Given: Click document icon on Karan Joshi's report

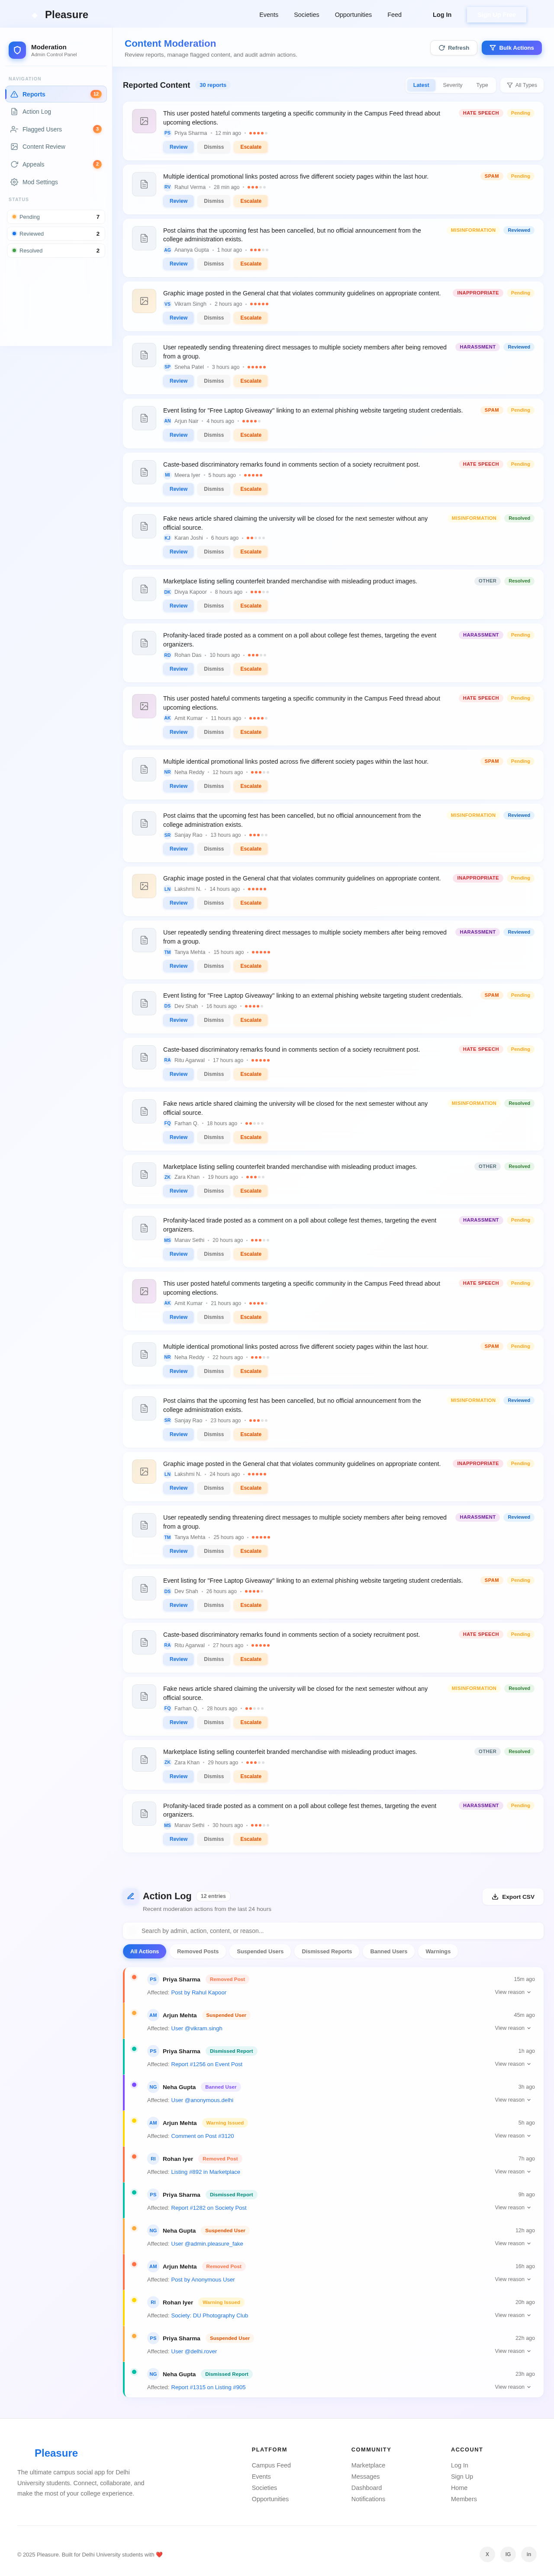Looking at the screenshot, I should click(x=144, y=526).
